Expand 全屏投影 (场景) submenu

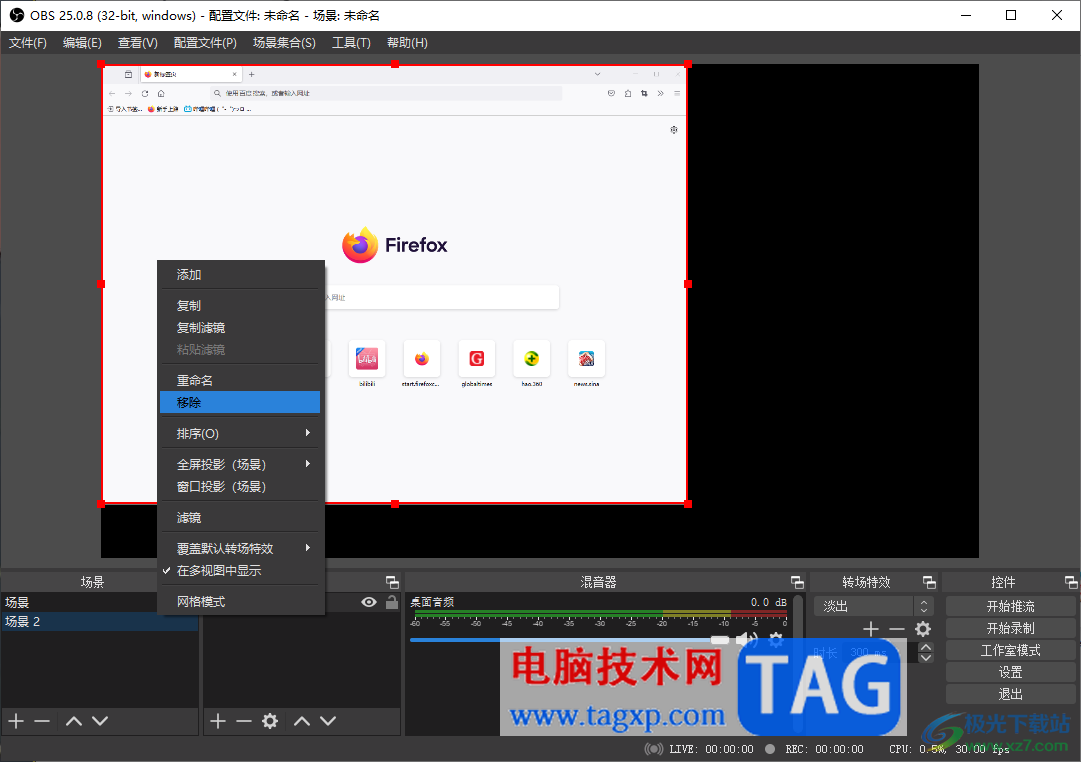239,465
